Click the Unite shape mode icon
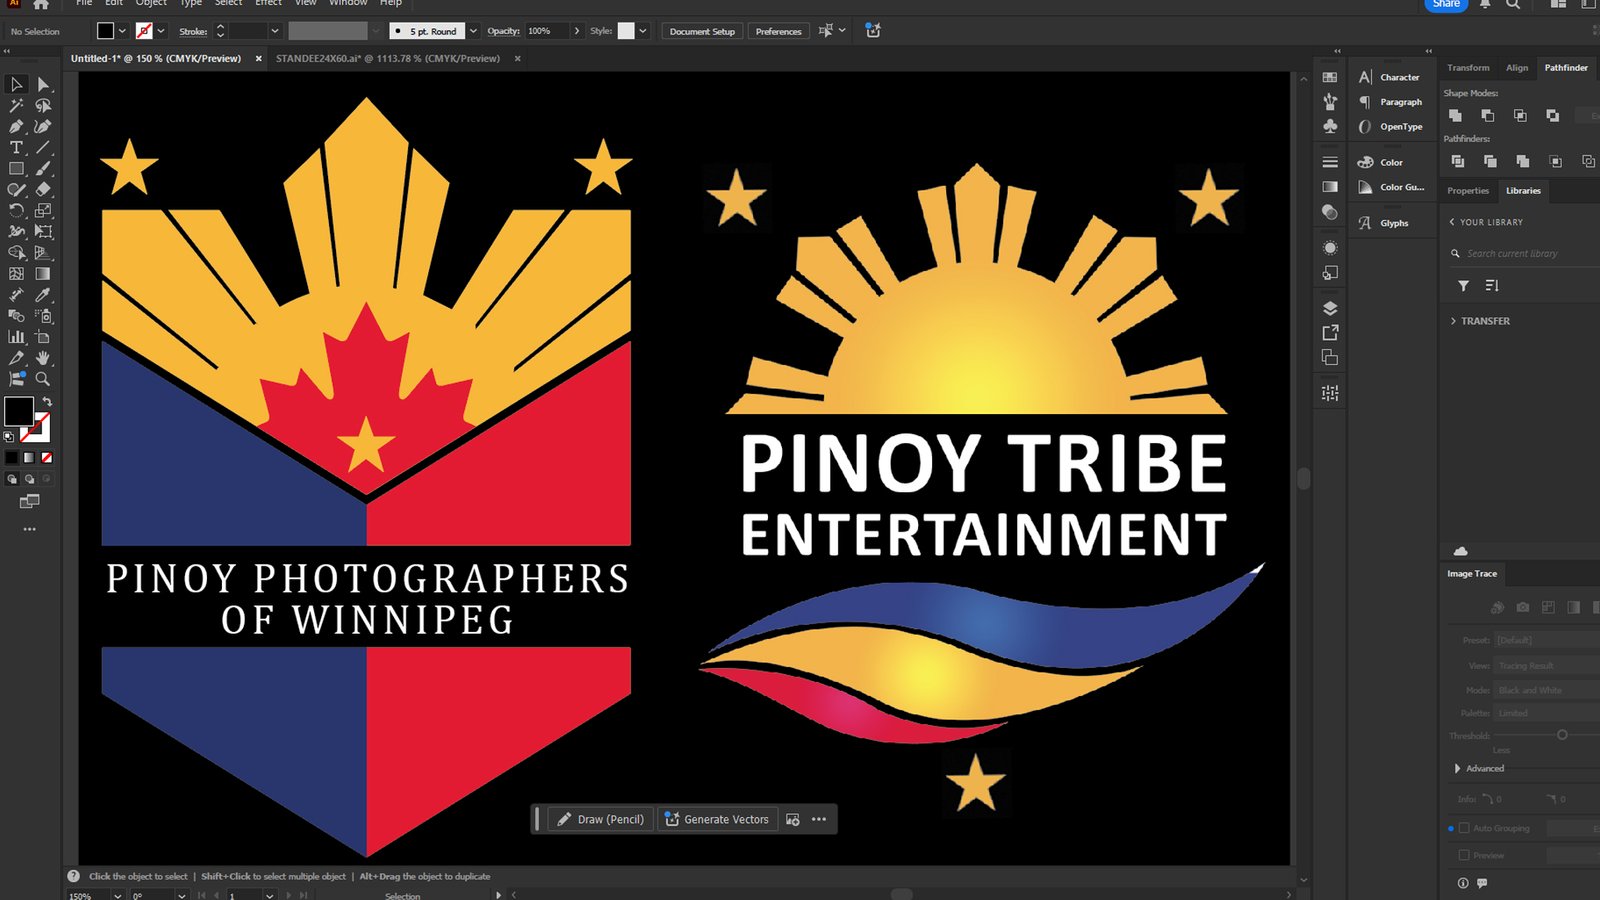The width and height of the screenshot is (1600, 900). [x=1455, y=116]
